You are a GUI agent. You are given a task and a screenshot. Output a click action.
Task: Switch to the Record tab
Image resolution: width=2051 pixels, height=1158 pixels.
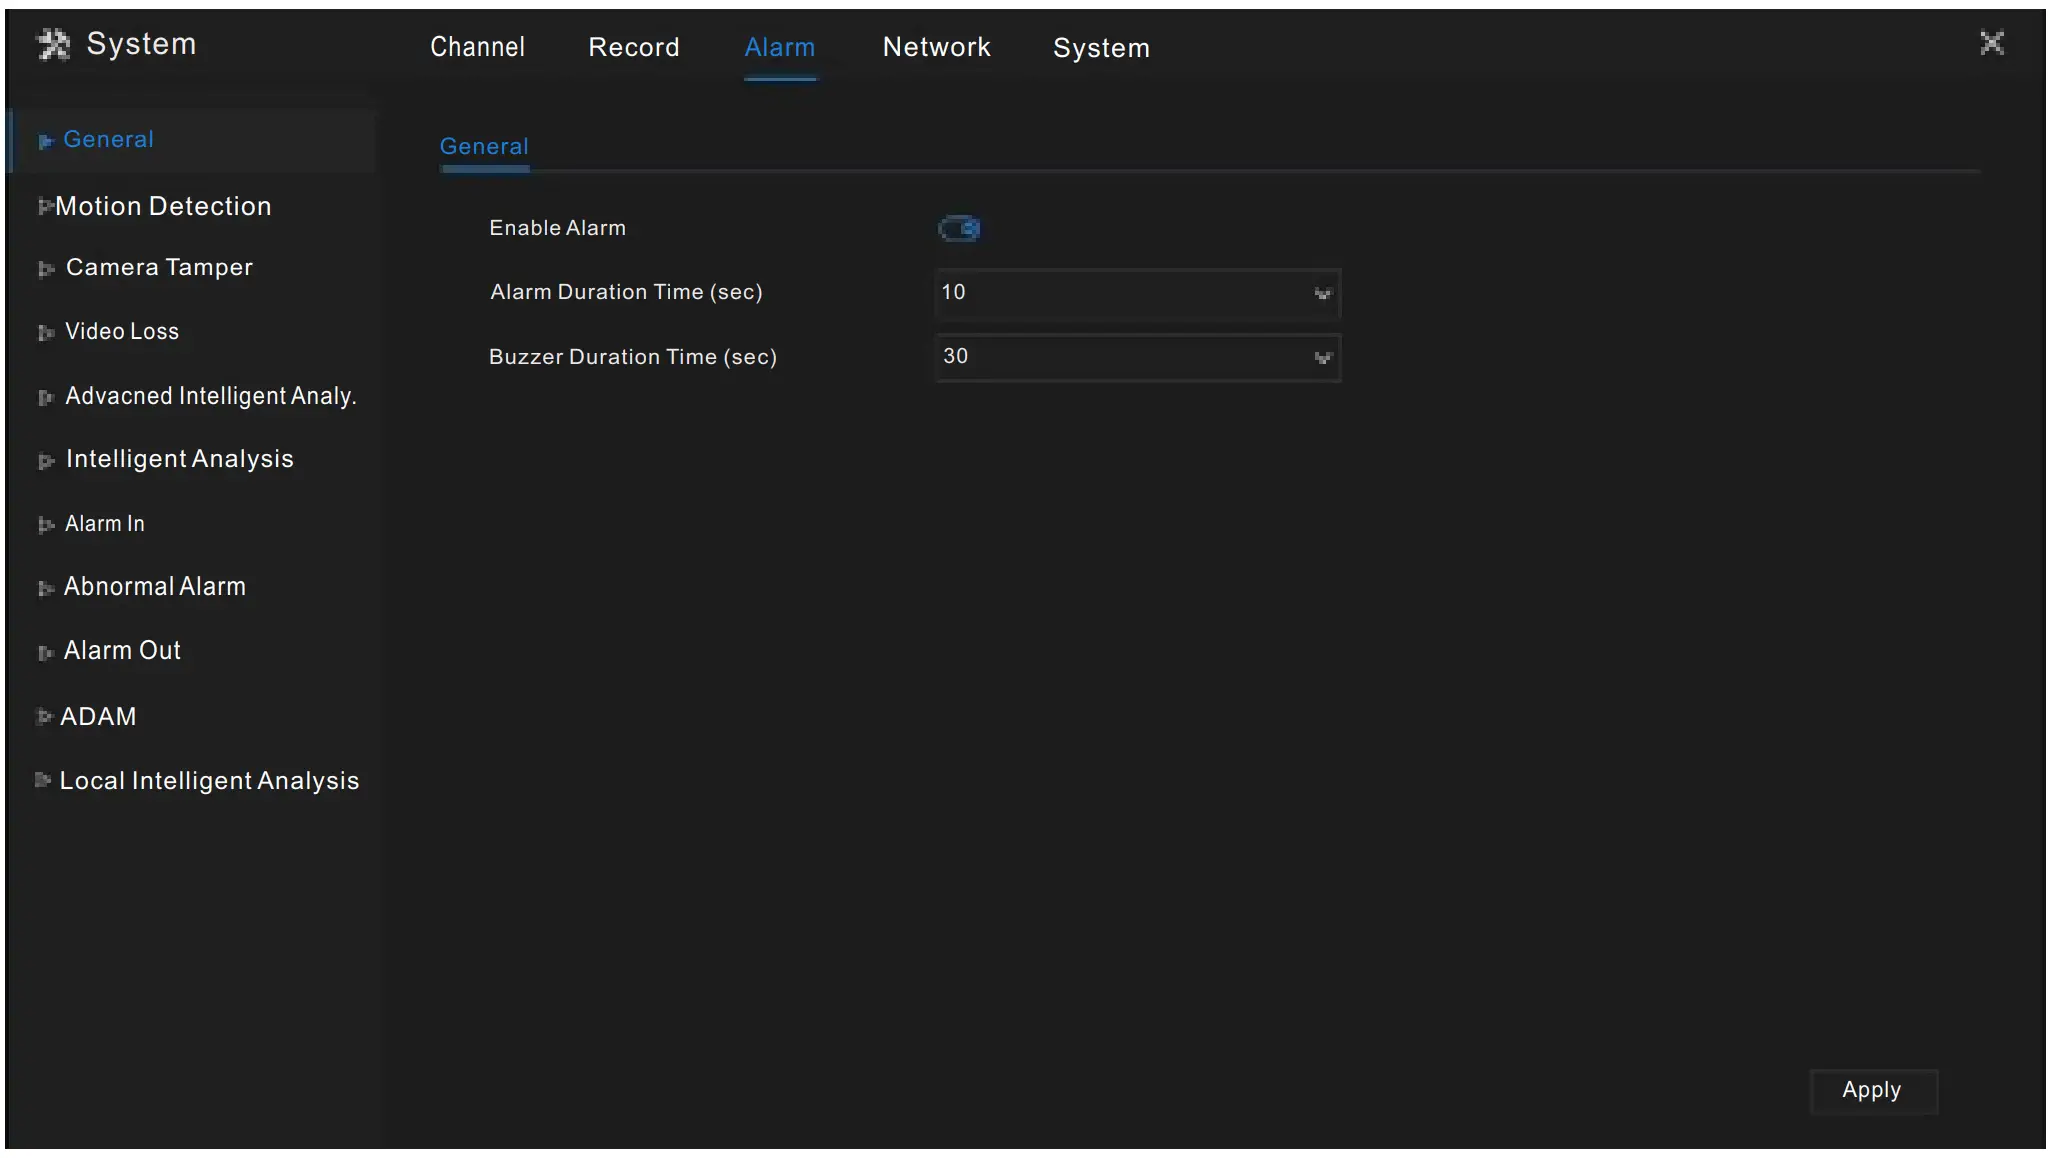[633, 47]
